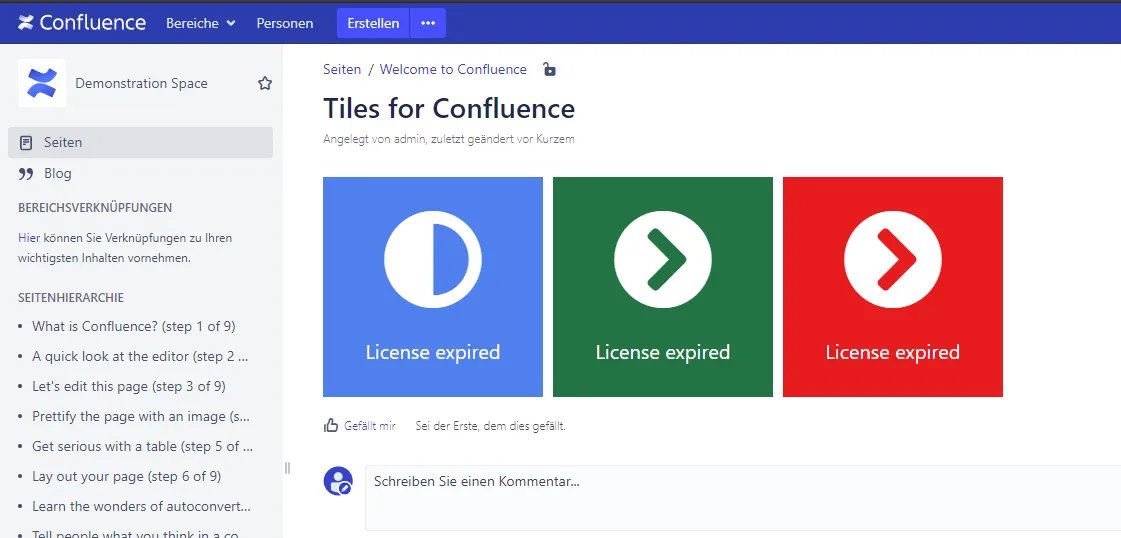The image size is (1121, 538).
Task: Click the Hier link under Bereichsverknüpfungen
Action: click(x=29, y=238)
